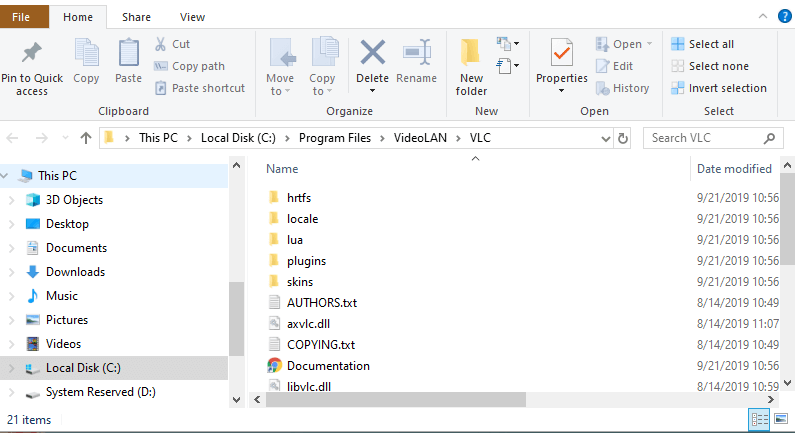Select the hrtfs folder

click(299, 198)
